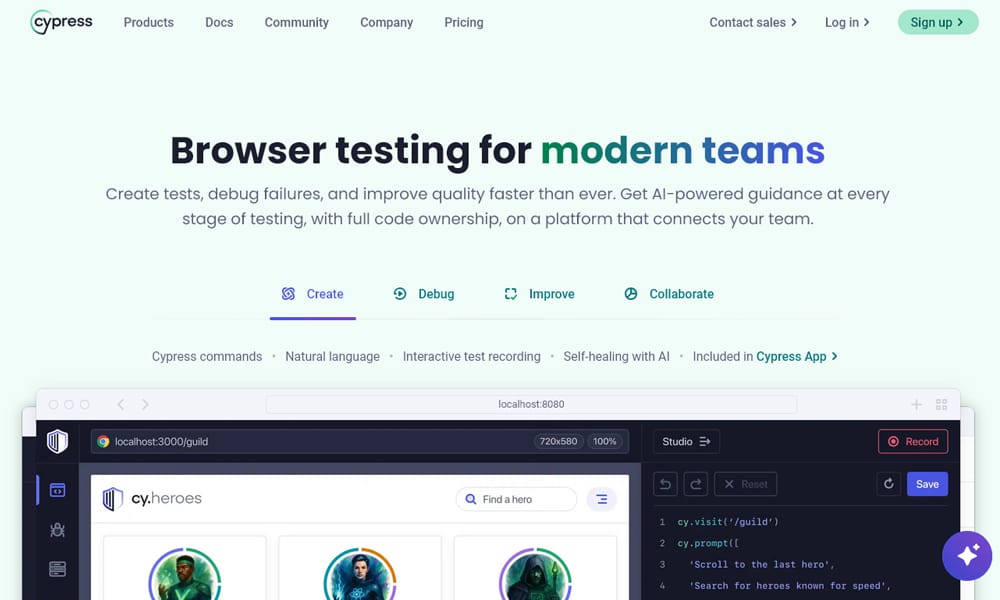Click 'Interactive test recording' feature text
The width and height of the screenshot is (1000, 600).
(471, 356)
